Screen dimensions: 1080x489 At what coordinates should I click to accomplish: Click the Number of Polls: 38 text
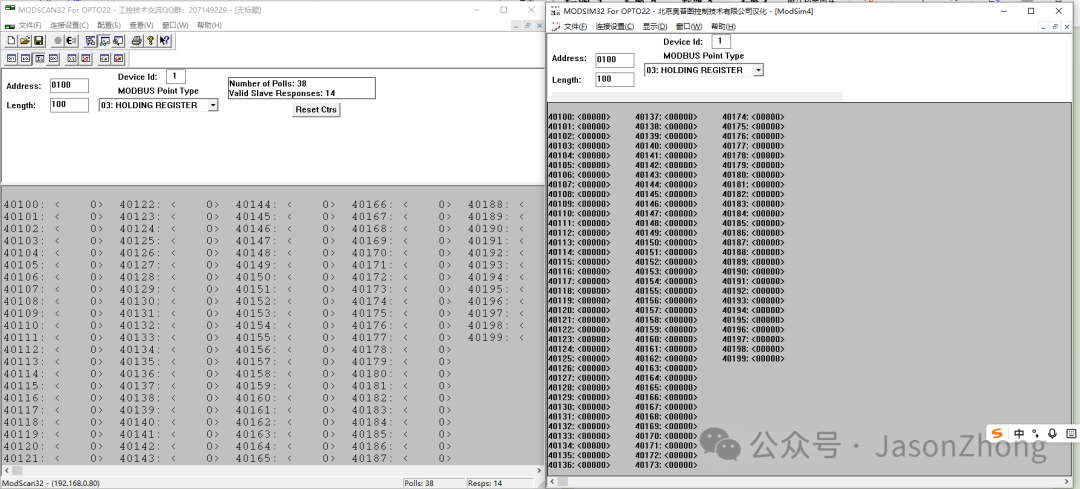point(268,84)
